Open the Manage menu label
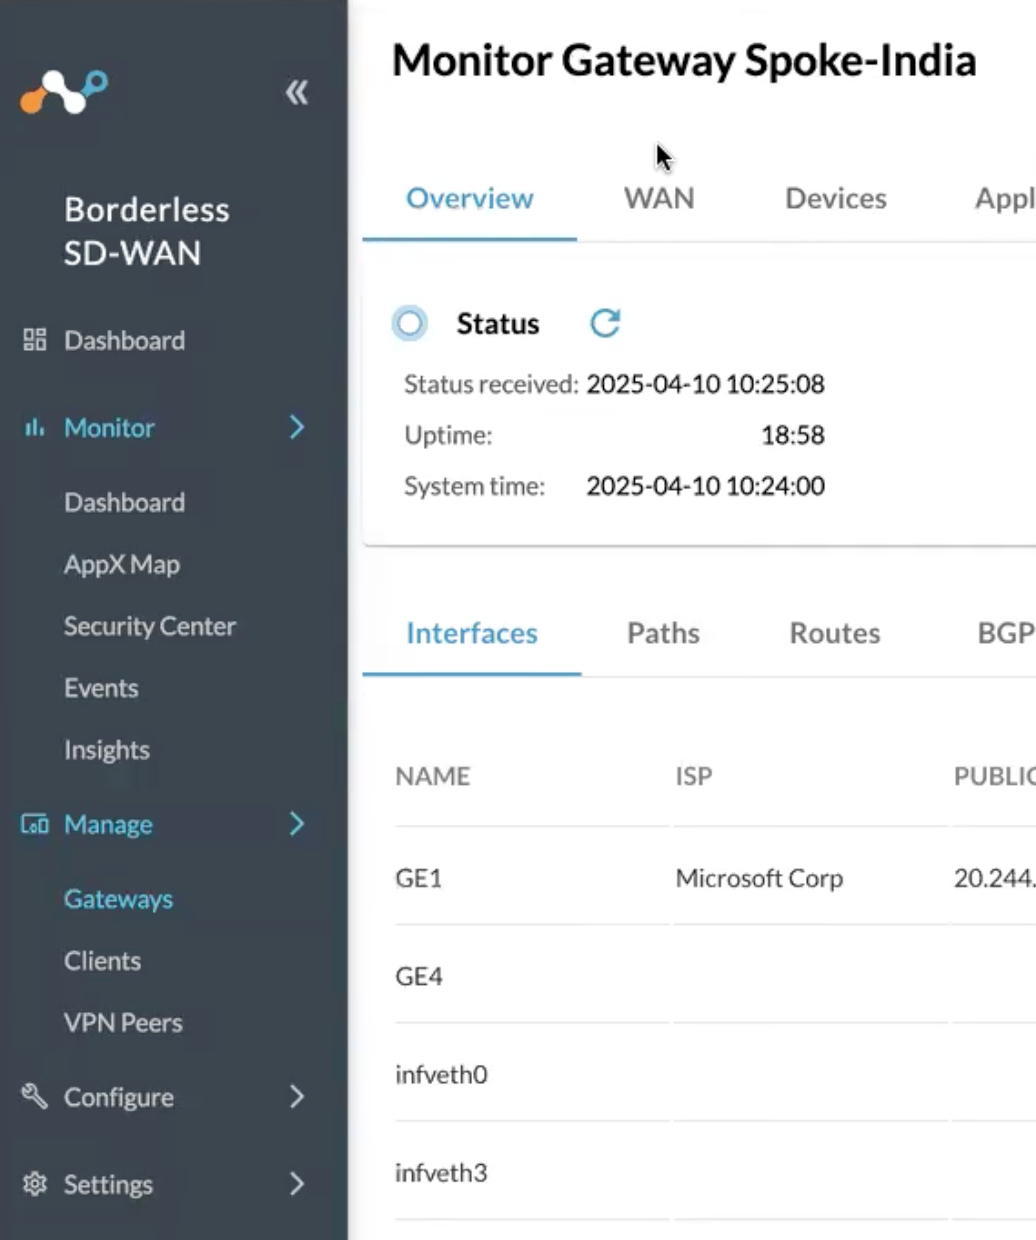 [x=108, y=824]
